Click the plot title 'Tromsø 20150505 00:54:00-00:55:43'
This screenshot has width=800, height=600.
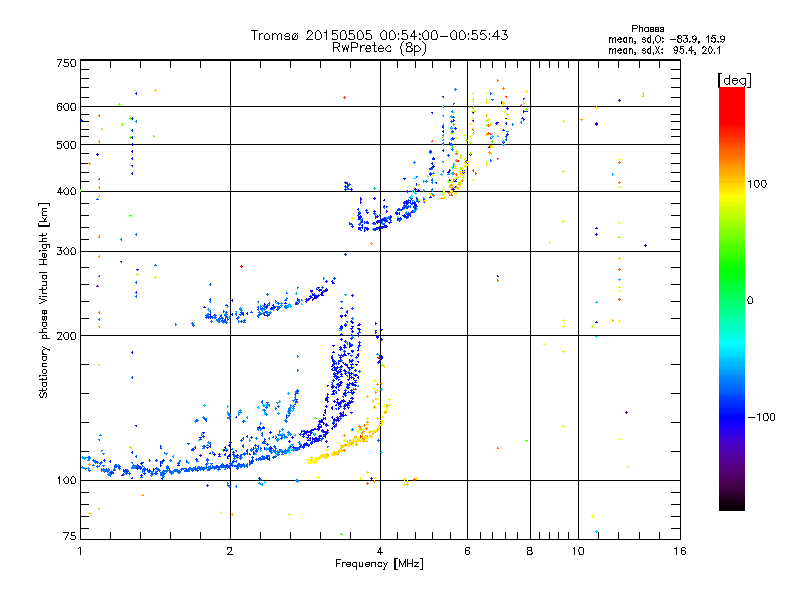point(379,35)
